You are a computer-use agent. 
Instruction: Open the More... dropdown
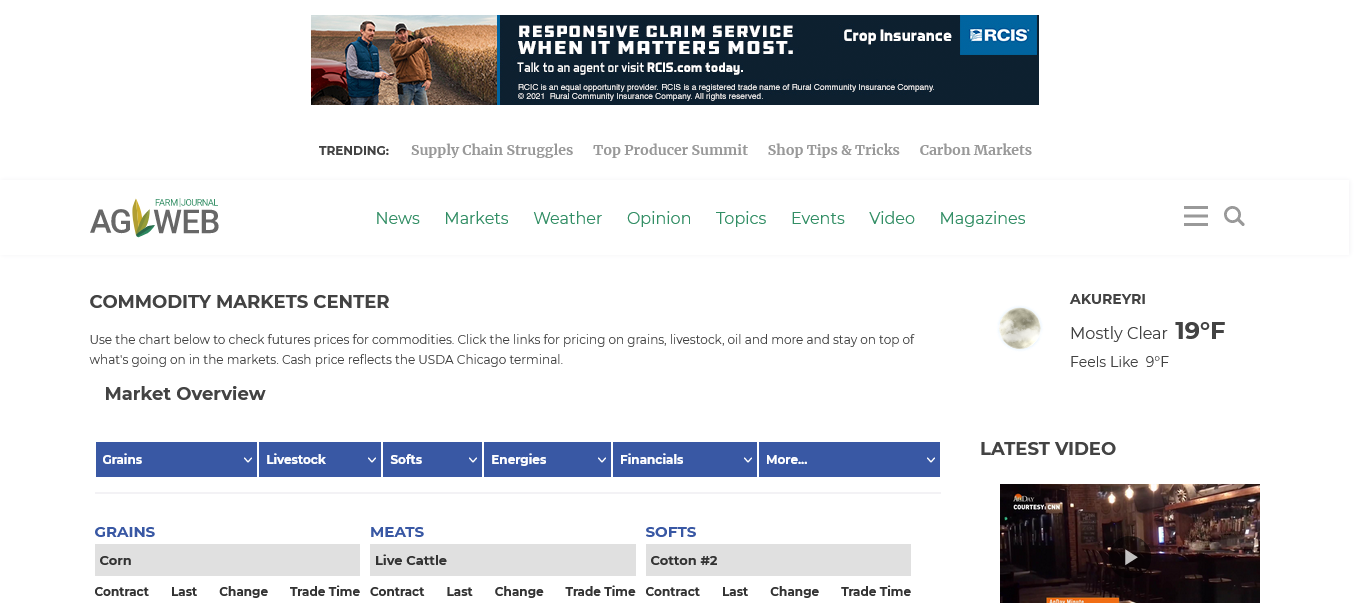tap(849, 459)
